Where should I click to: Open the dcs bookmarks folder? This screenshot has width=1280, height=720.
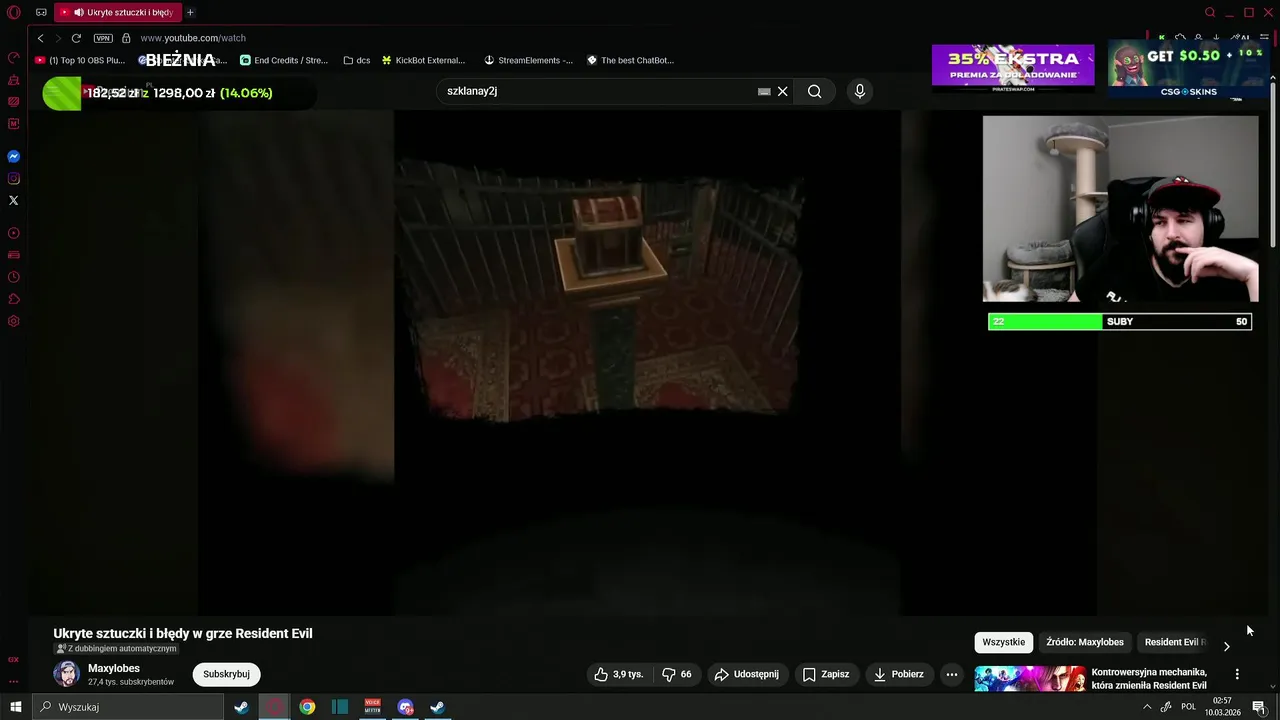[356, 60]
